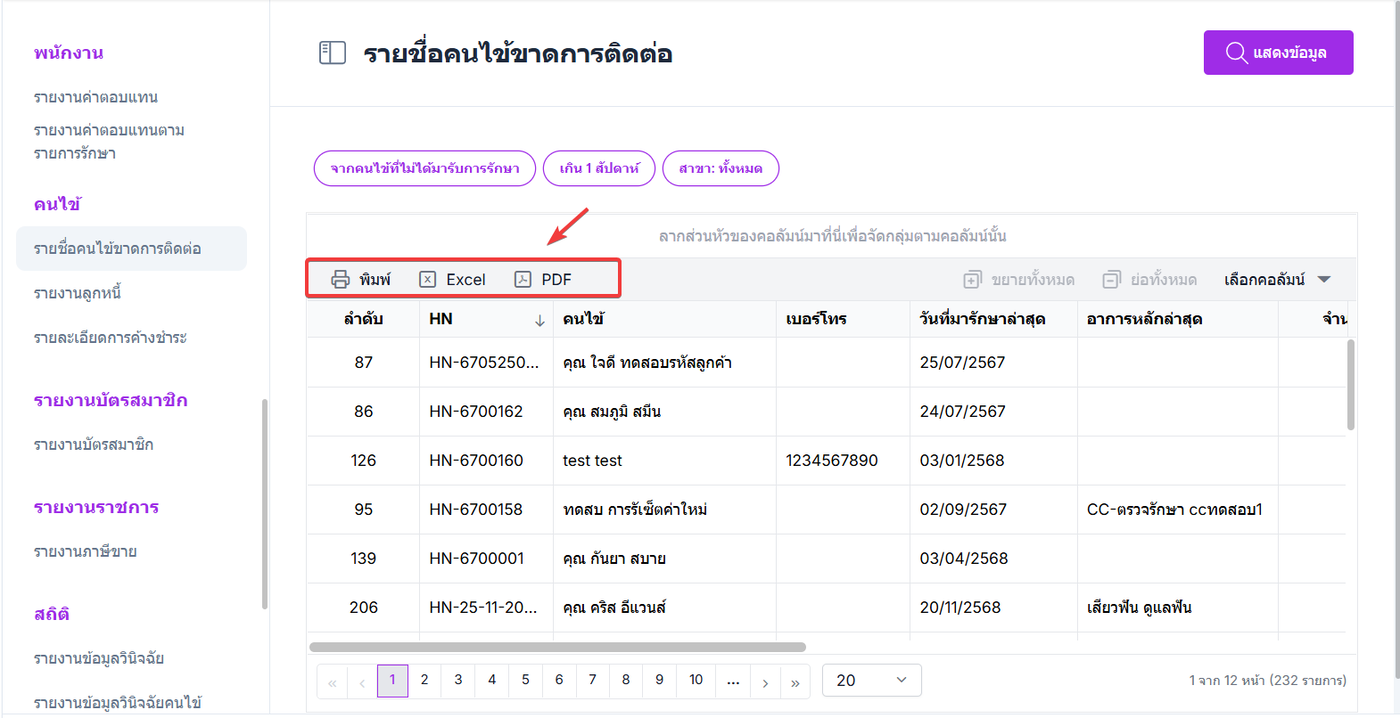The width and height of the screenshot is (1400, 718).
Task: Click the sort arrow in HN column
Action: [x=540, y=320]
